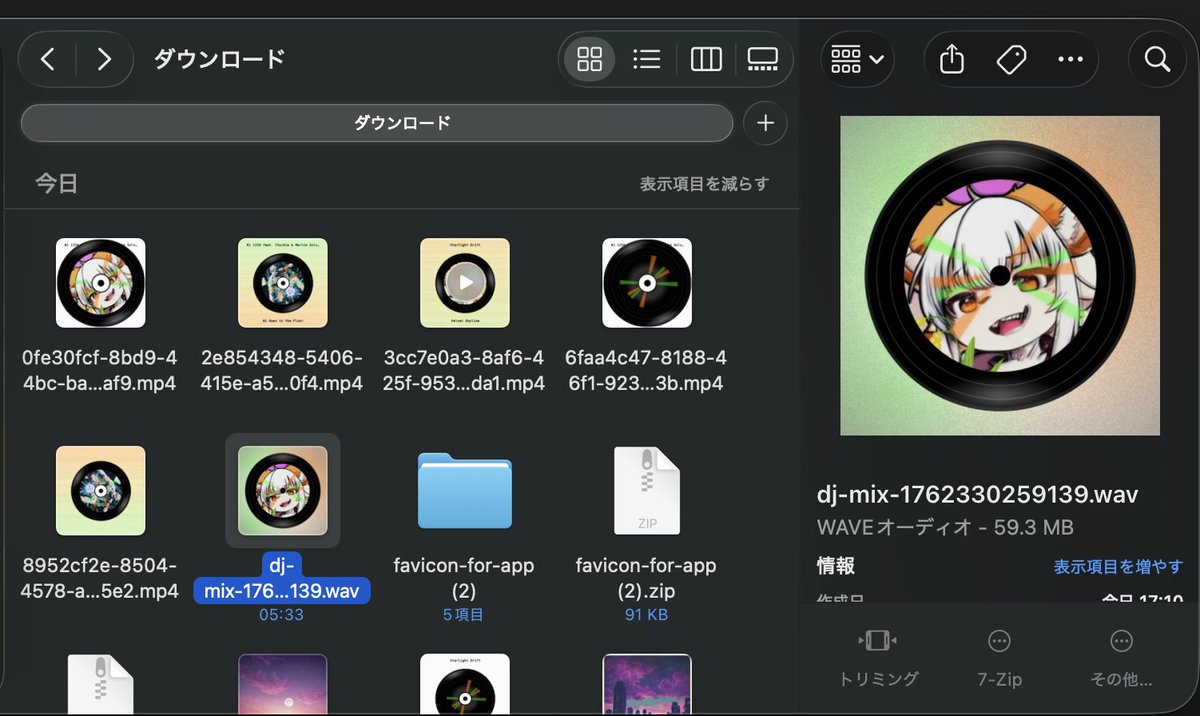The width and height of the screenshot is (1200, 716).
Task: Go back with the left chevron button
Action: click(x=47, y=59)
